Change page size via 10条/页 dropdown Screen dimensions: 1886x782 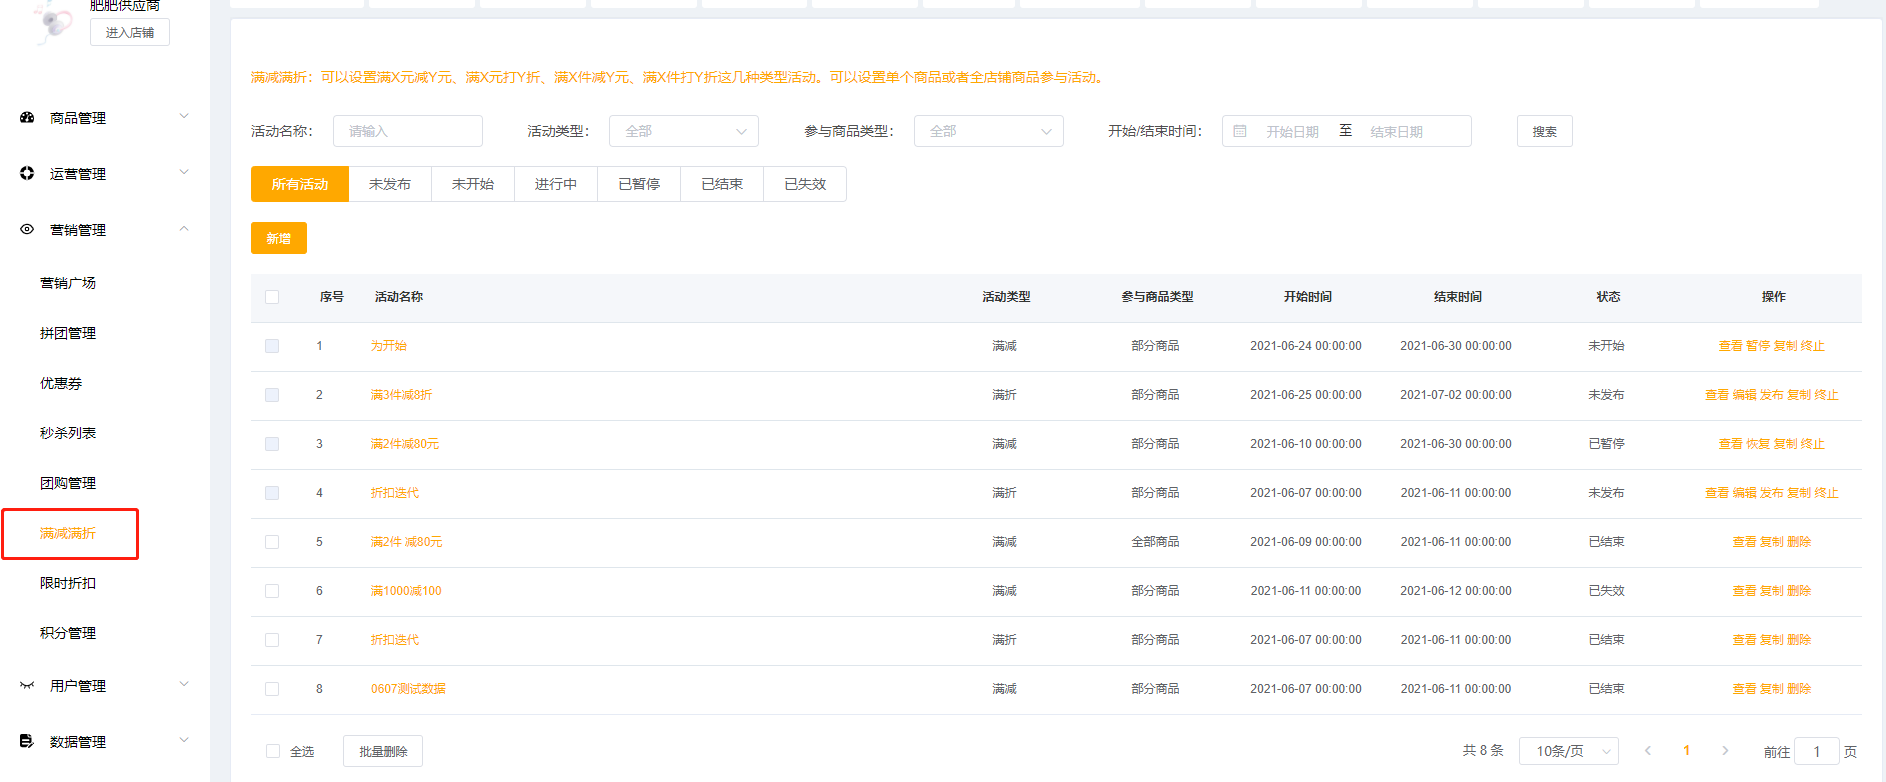tap(1568, 751)
